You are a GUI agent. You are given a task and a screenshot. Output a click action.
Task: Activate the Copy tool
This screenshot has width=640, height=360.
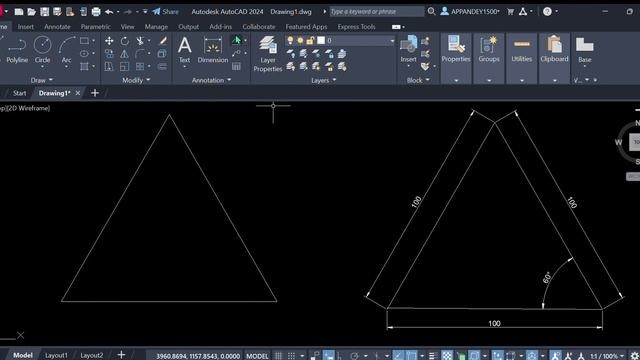(109, 53)
